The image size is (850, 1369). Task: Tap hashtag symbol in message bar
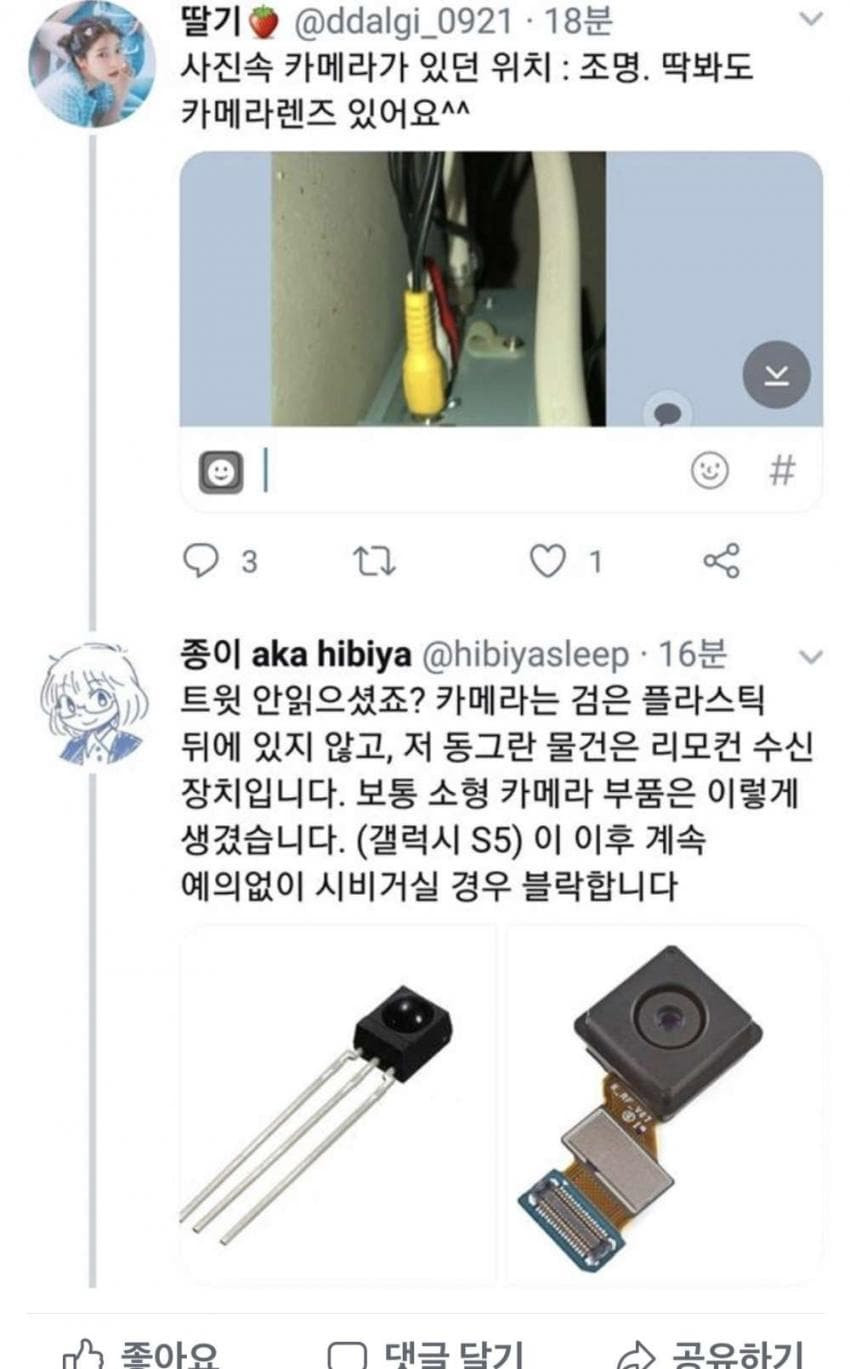click(782, 470)
